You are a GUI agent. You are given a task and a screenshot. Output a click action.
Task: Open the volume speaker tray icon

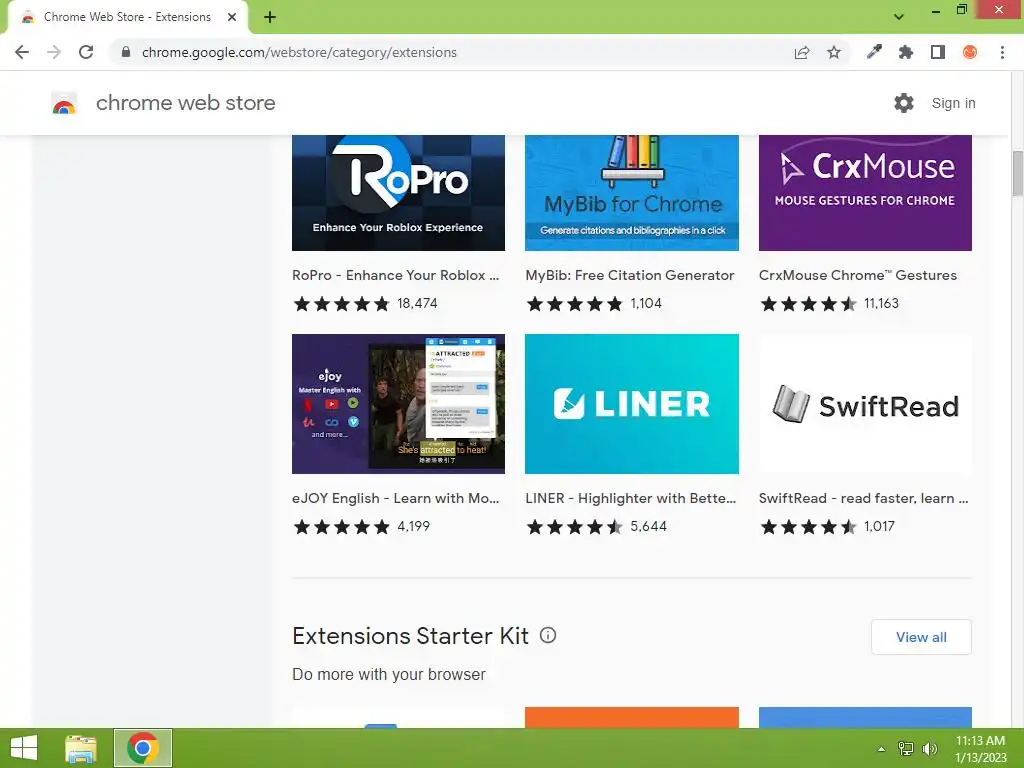tap(929, 748)
